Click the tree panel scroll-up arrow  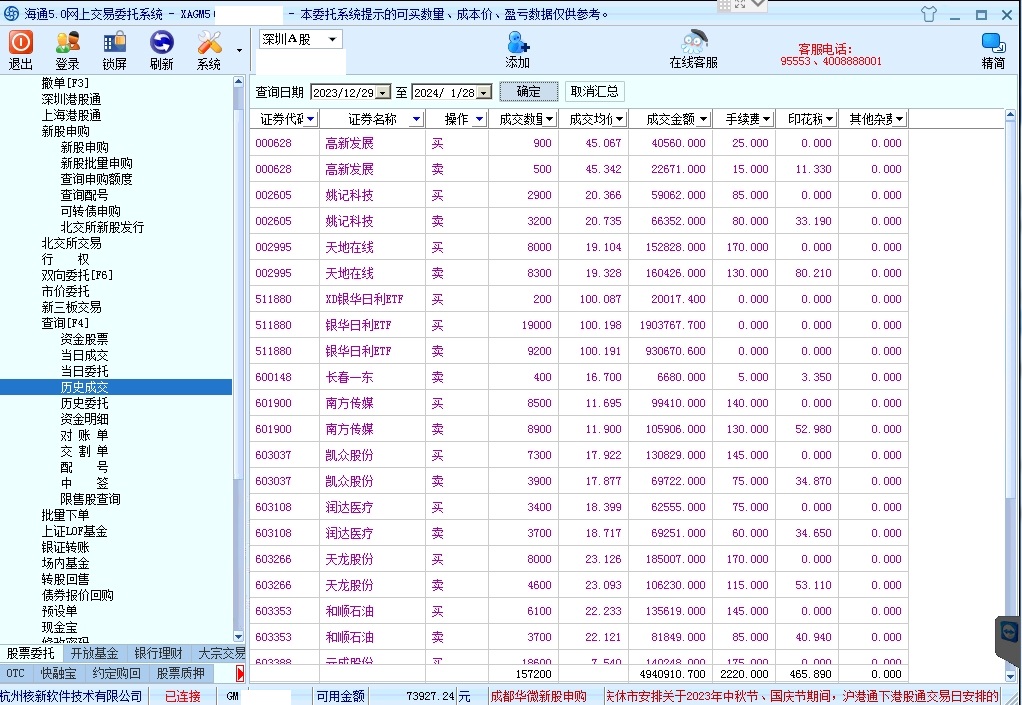[238, 81]
